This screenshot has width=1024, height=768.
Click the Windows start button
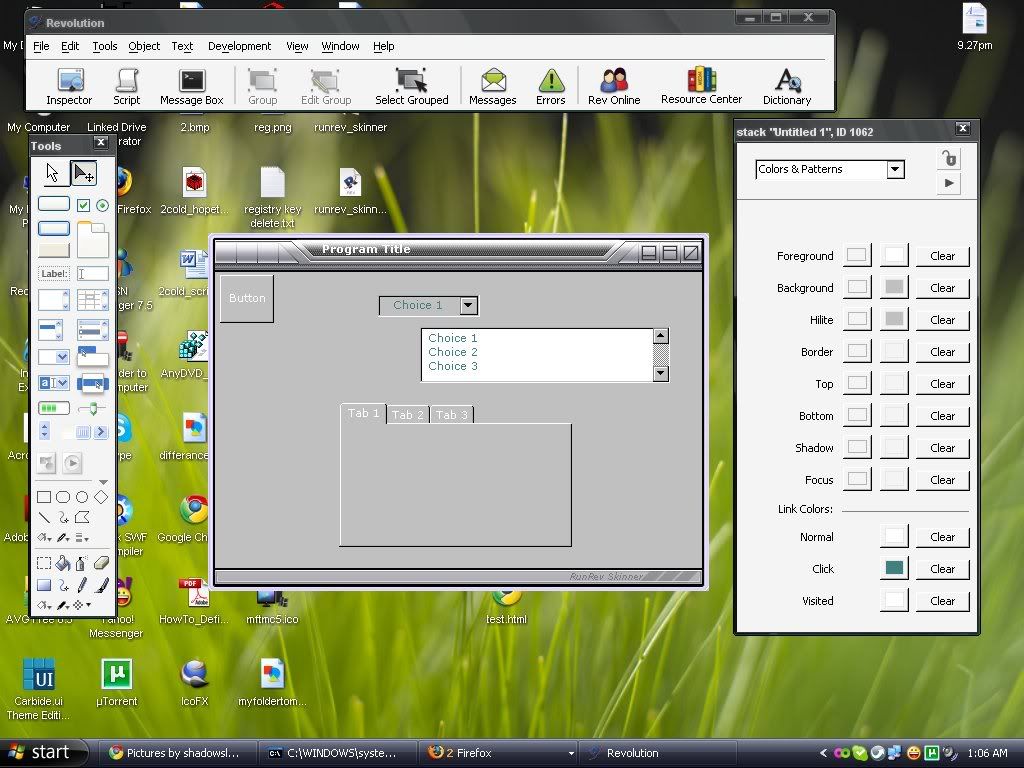click(44, 753)
